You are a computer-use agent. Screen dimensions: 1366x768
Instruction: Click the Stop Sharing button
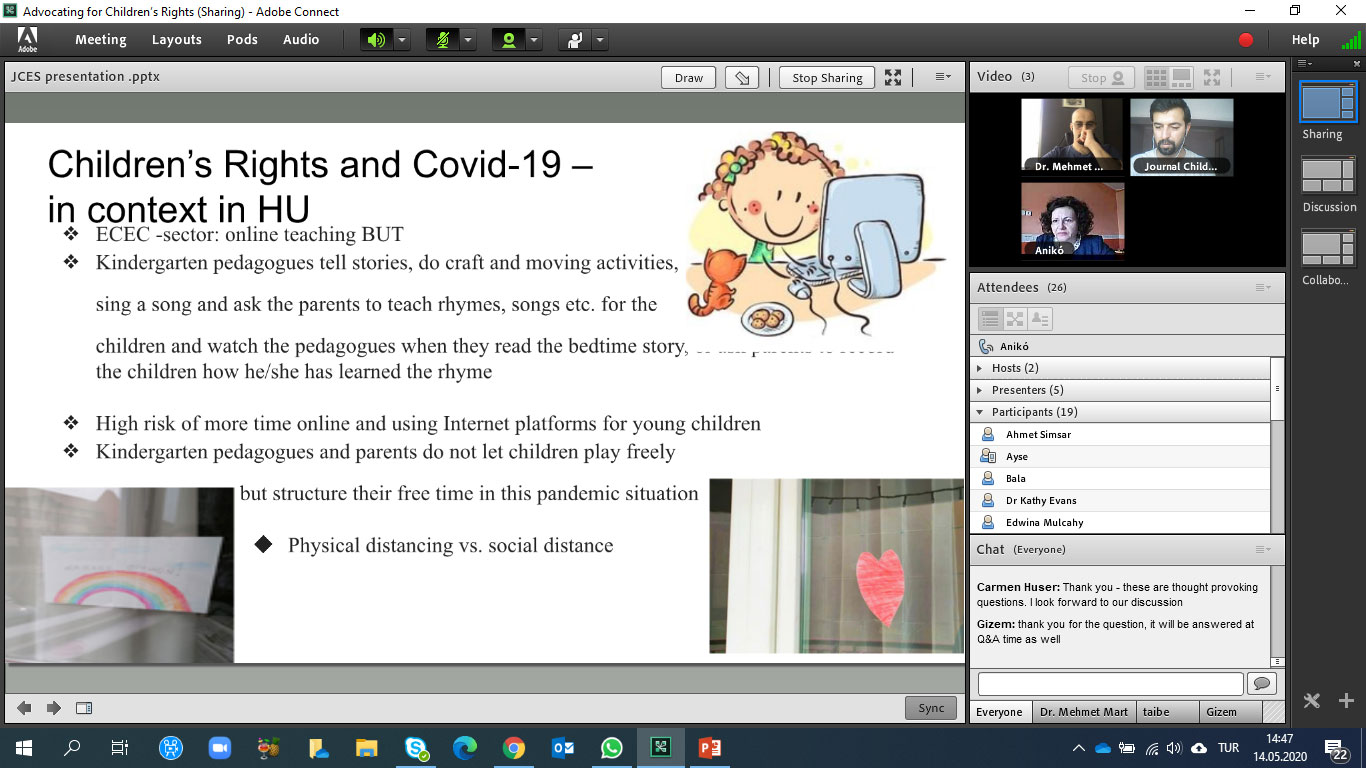[827, 78]
